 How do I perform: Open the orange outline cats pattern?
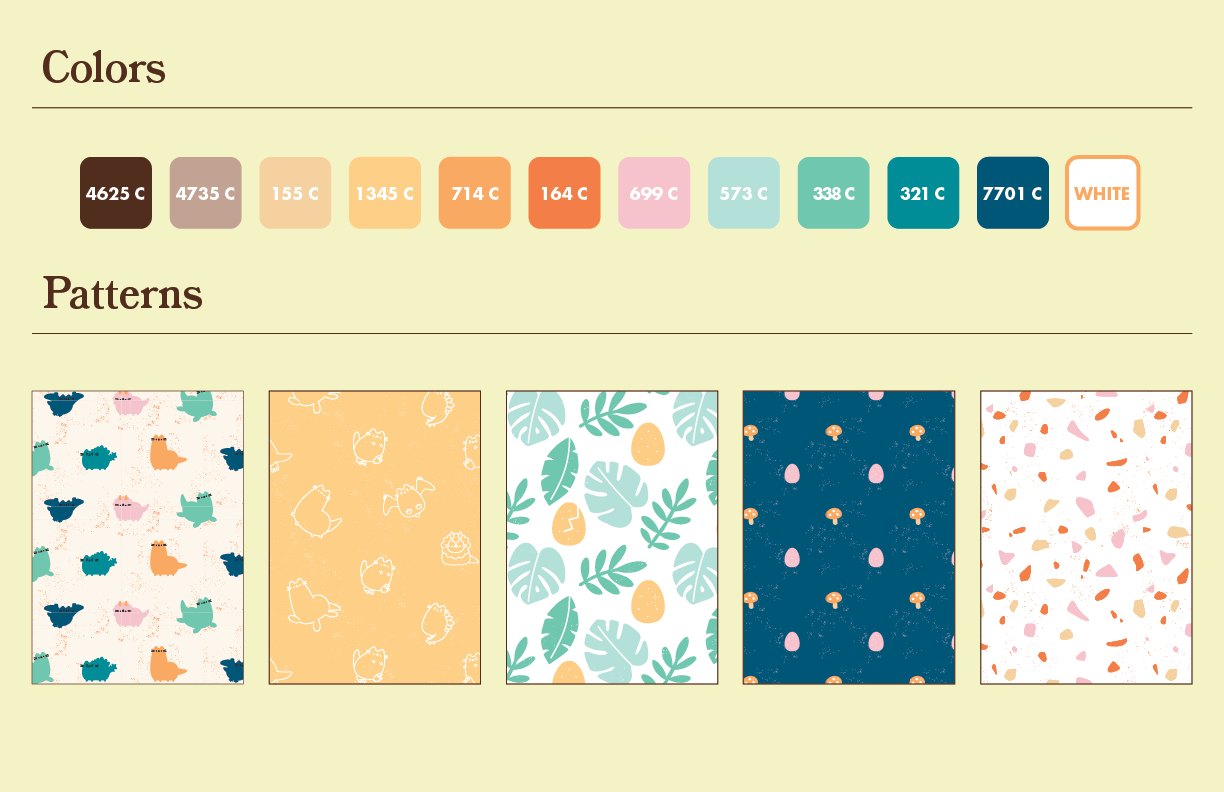pyautogui.click(x=375, y=537)
